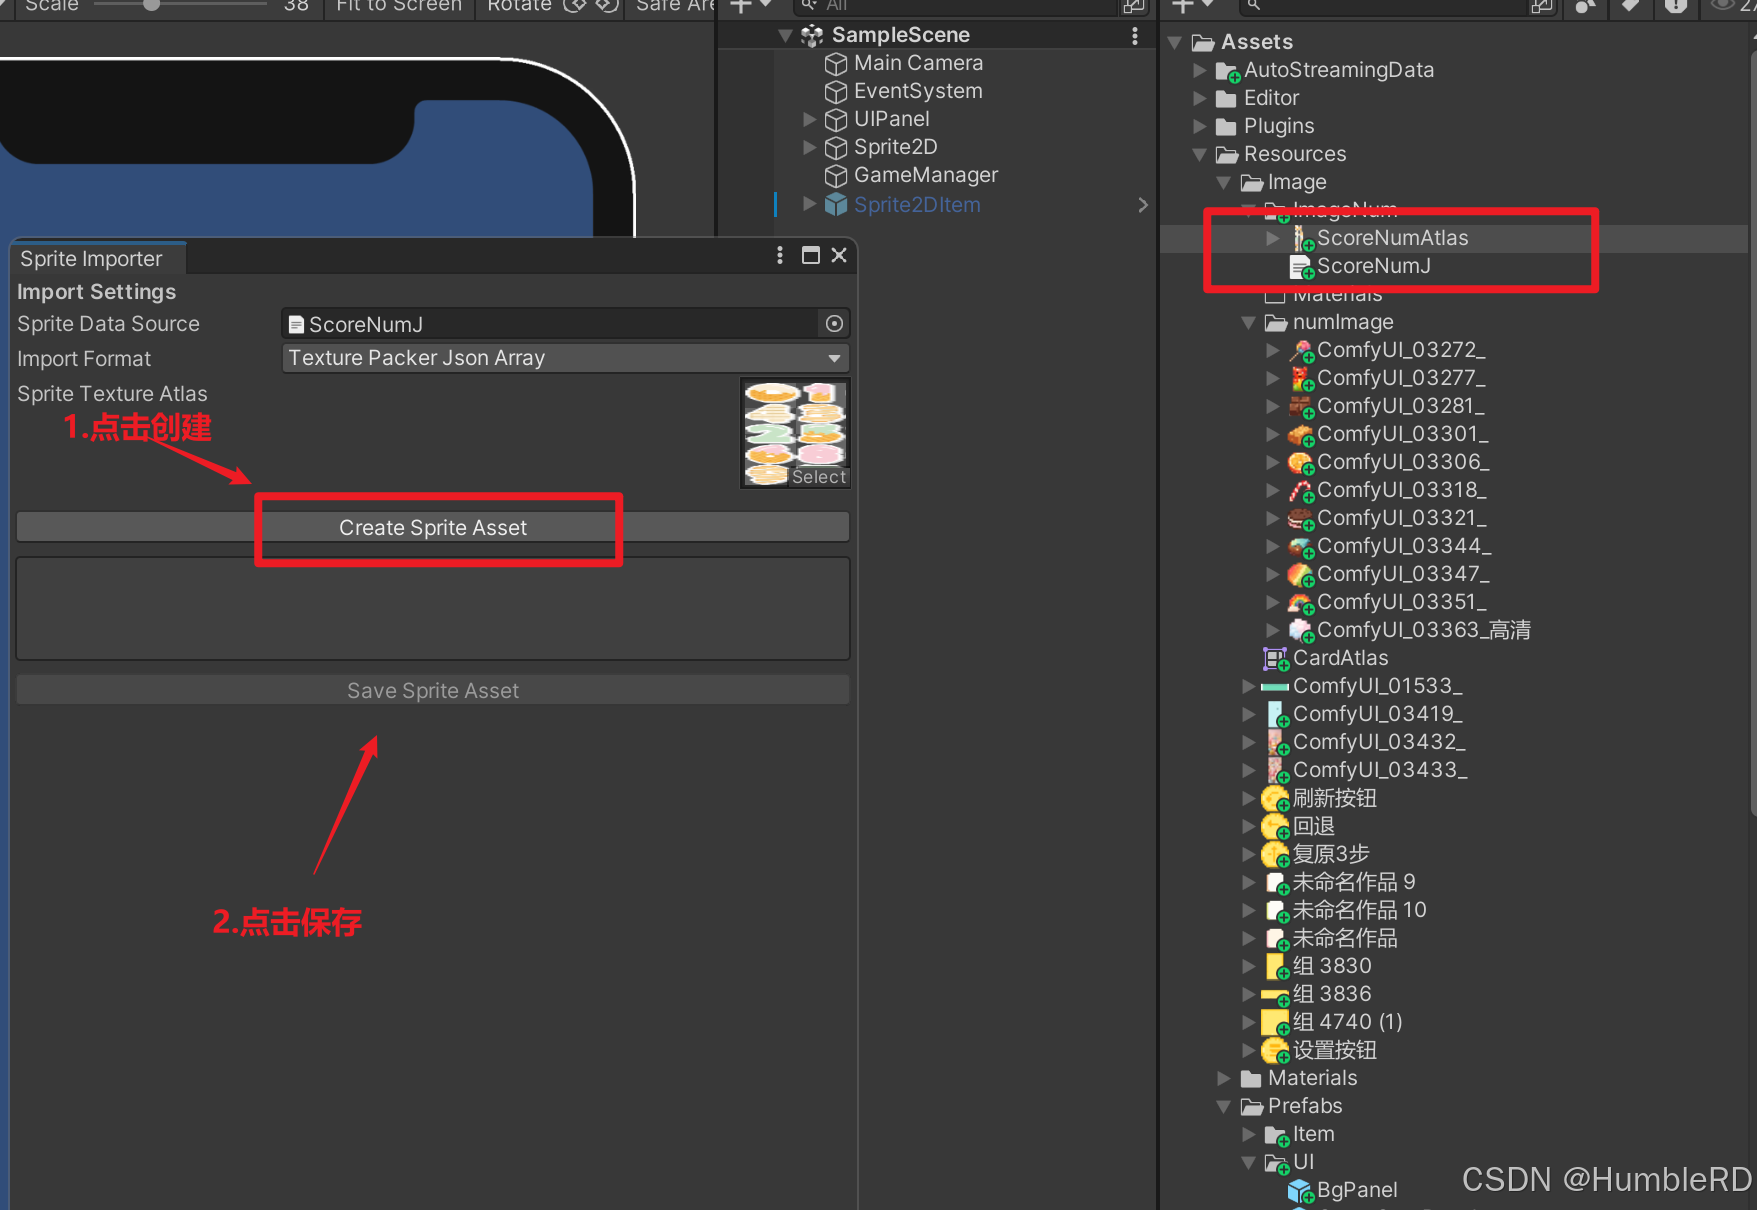This screenshot has height=1210, width=1757.
Task: Adjust the Scale slider handle
Action: 151,5
